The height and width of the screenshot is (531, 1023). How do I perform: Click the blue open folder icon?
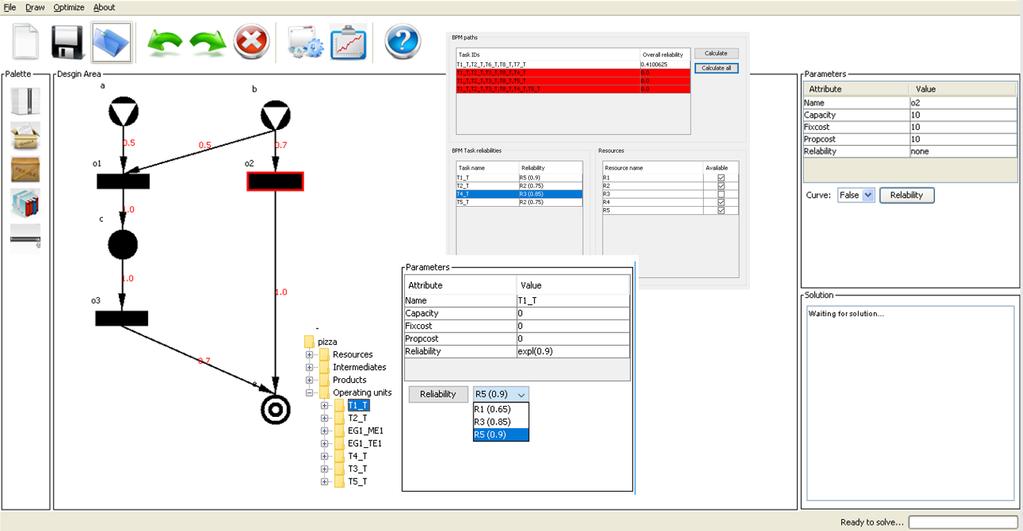112,42
